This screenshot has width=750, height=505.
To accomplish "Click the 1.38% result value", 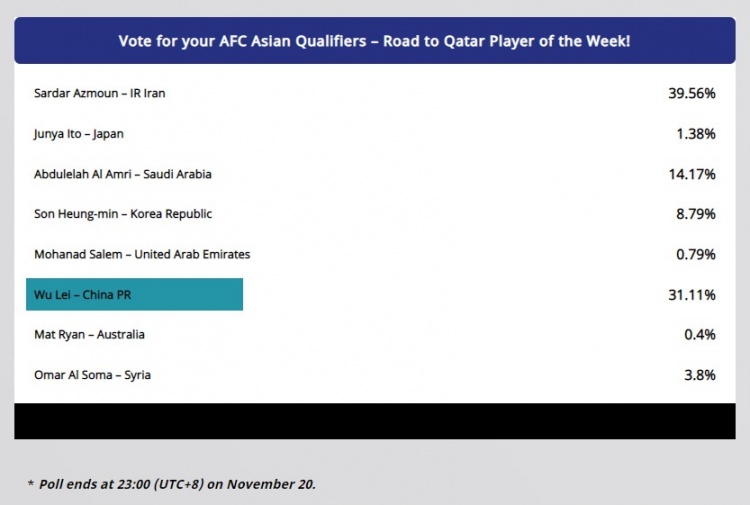I will coord(695,134).
